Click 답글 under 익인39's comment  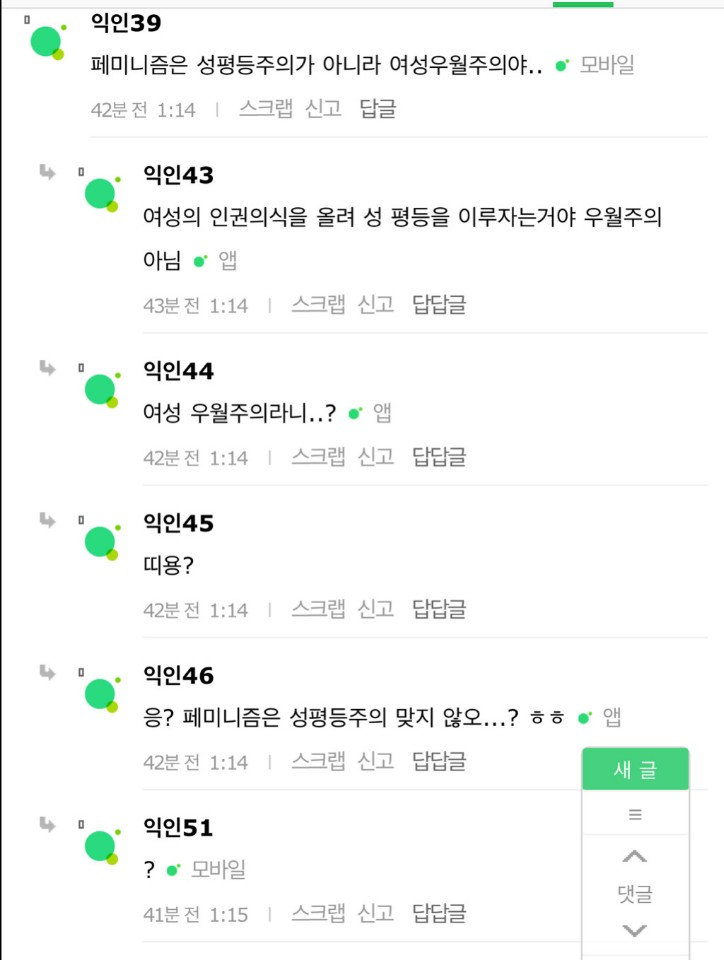click(377, 109)
